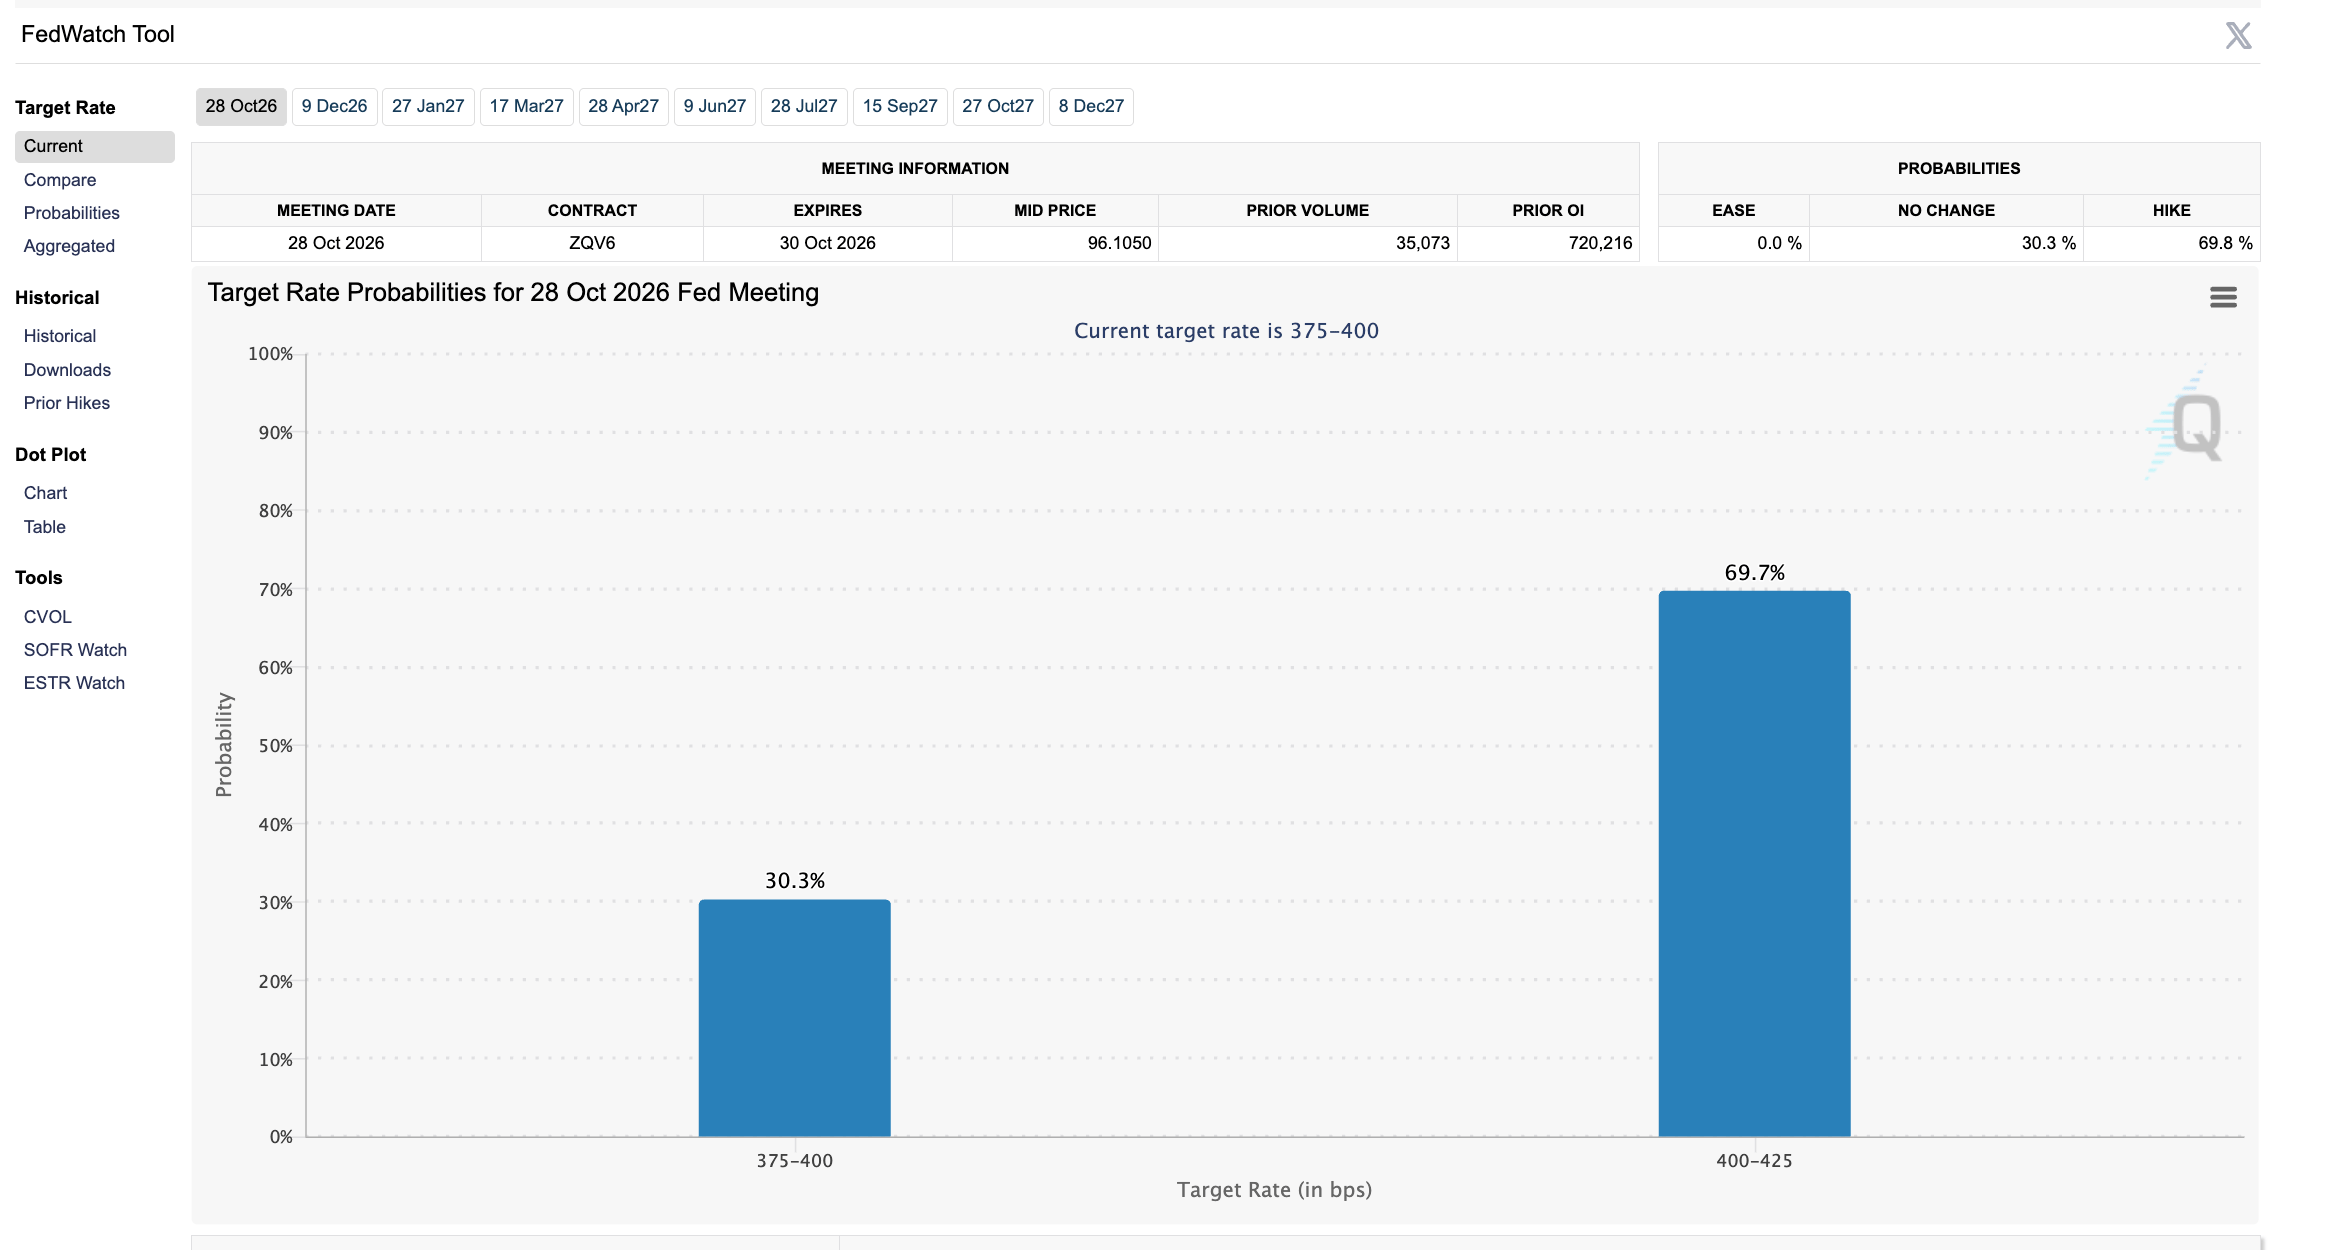Go to Probabilities in the sidebar

pos(71,213)
